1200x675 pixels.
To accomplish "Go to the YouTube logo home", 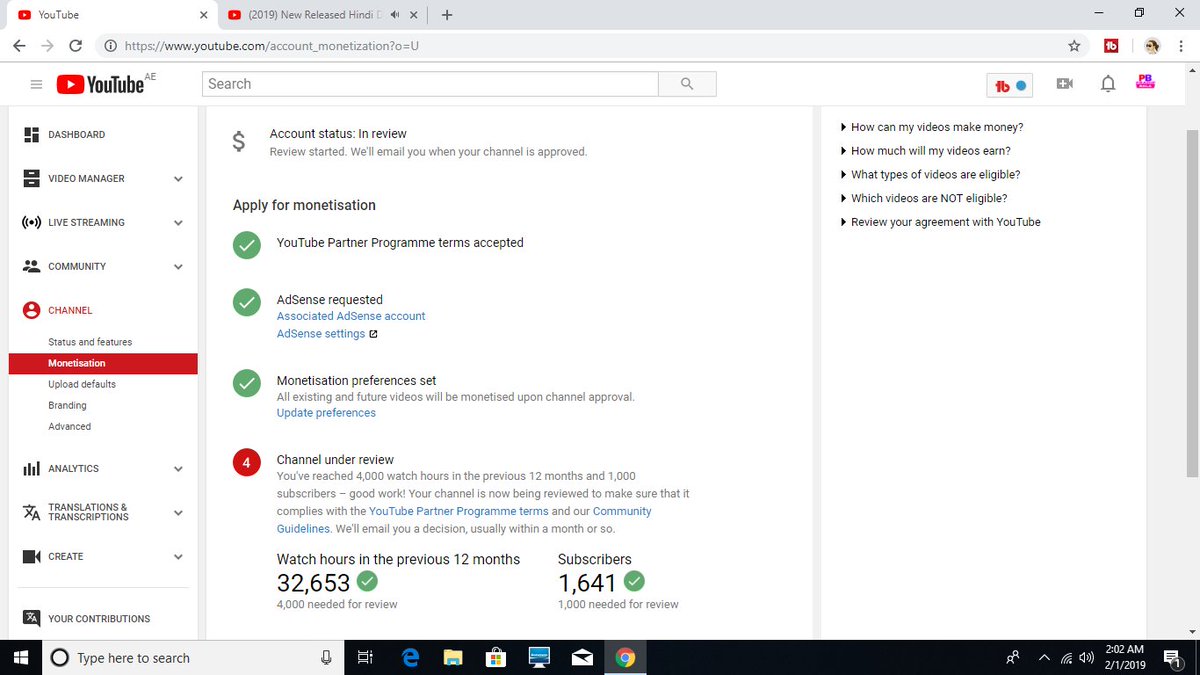I will (x=100, y=85).
